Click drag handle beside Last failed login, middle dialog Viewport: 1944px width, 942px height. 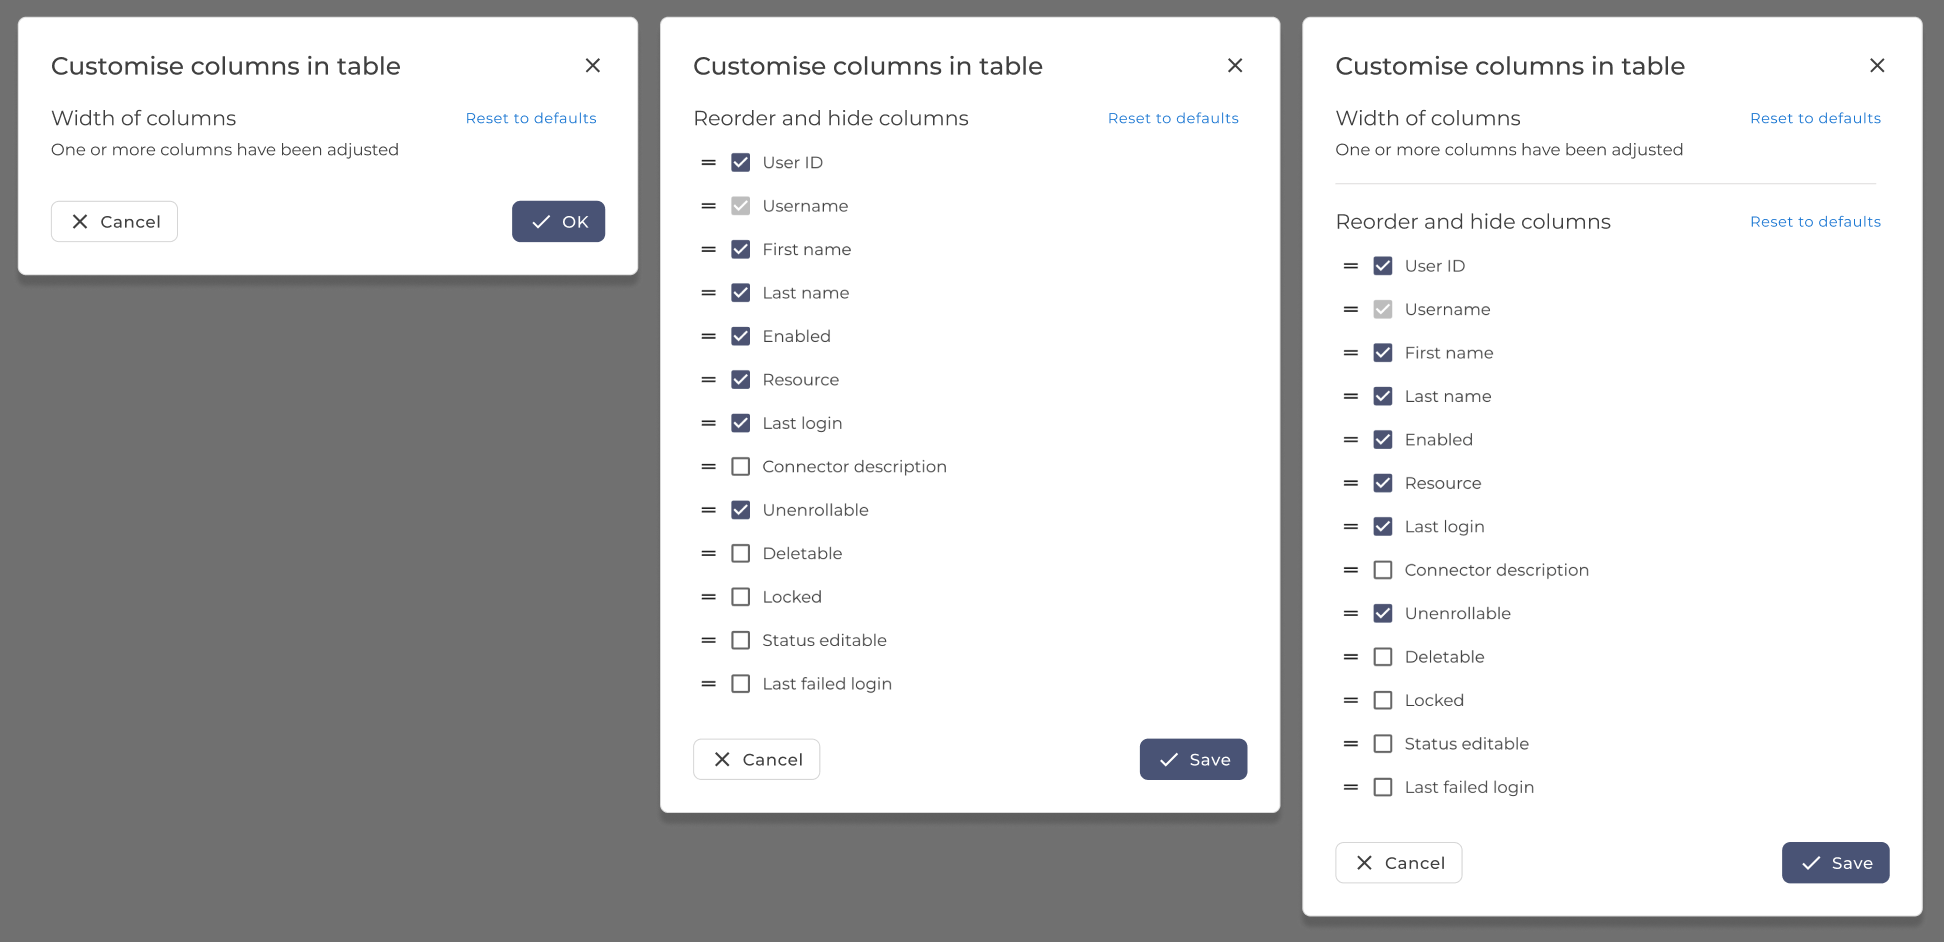708,684
